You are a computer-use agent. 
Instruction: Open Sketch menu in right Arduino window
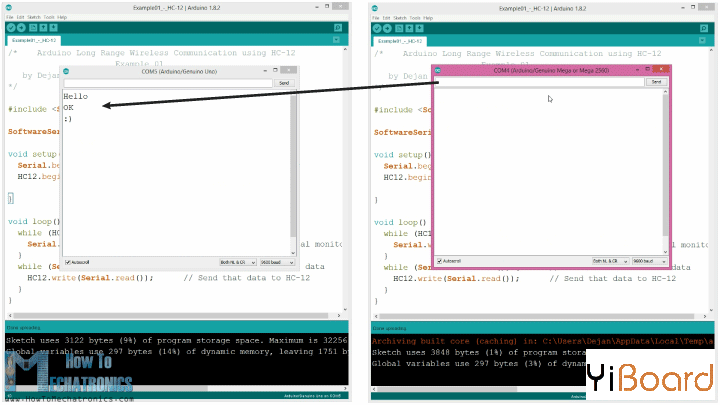point(400,18)
